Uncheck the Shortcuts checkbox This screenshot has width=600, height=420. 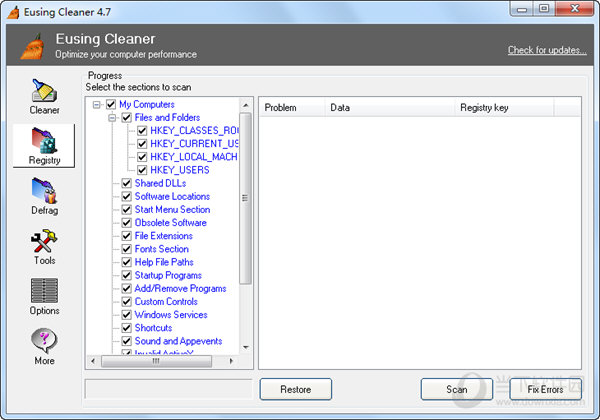pos(127,328)
